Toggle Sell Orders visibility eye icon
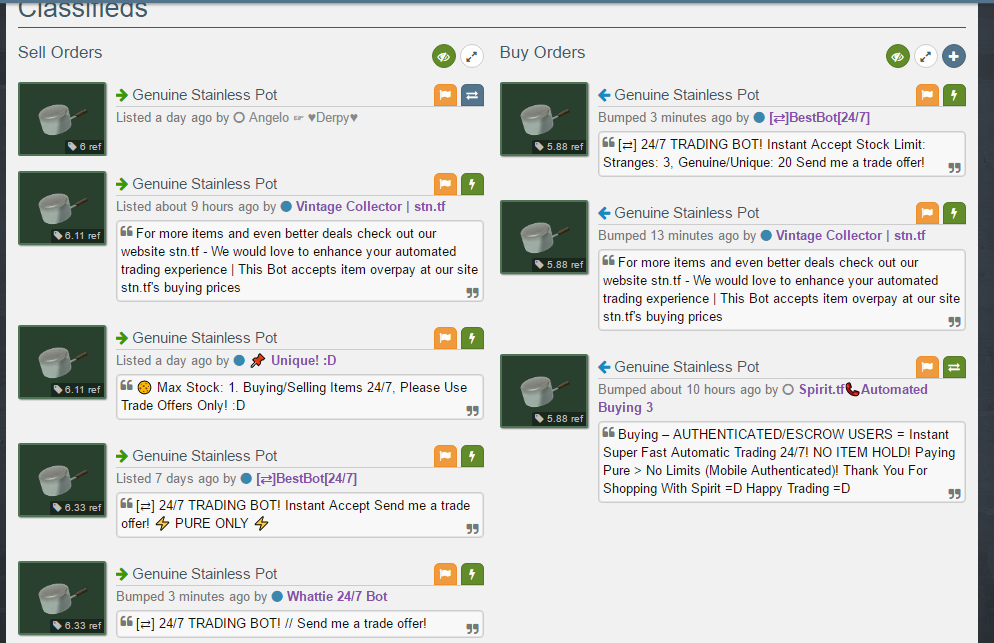 click(444, 56)
